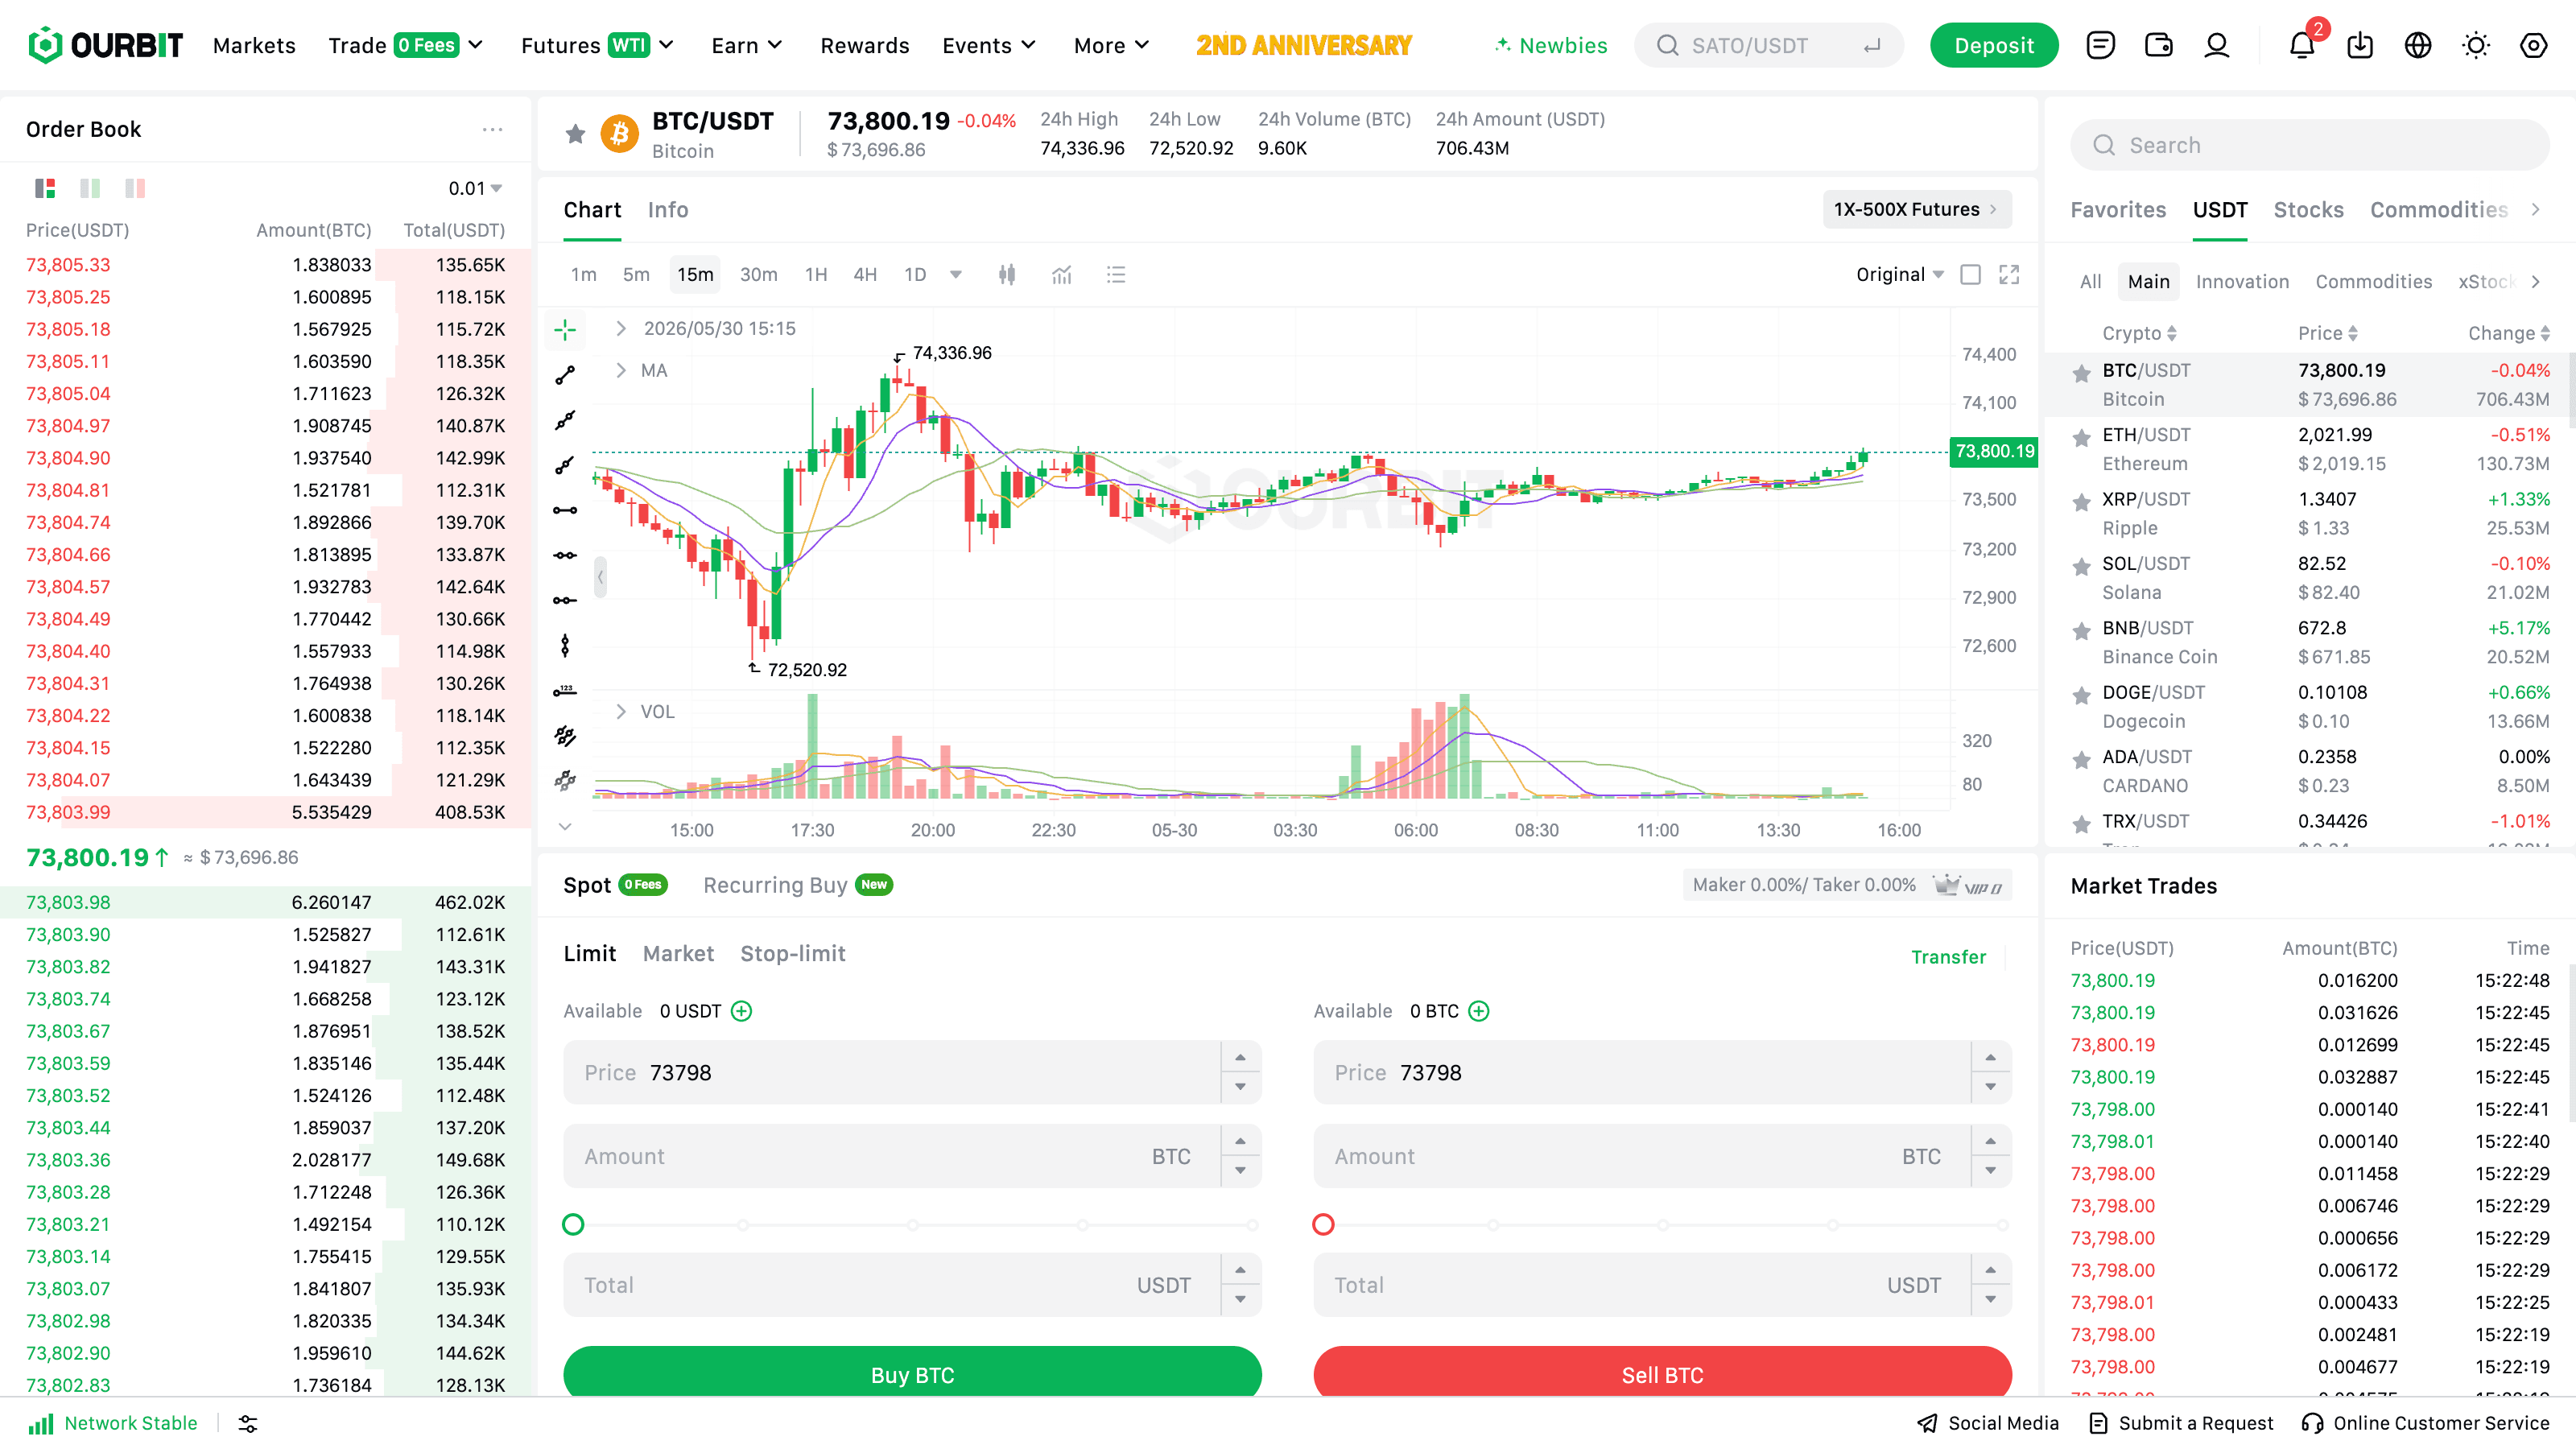Open the wallet icon in header
This screenshot has height=1449, width=2576.
click(x=2158, y=45)
